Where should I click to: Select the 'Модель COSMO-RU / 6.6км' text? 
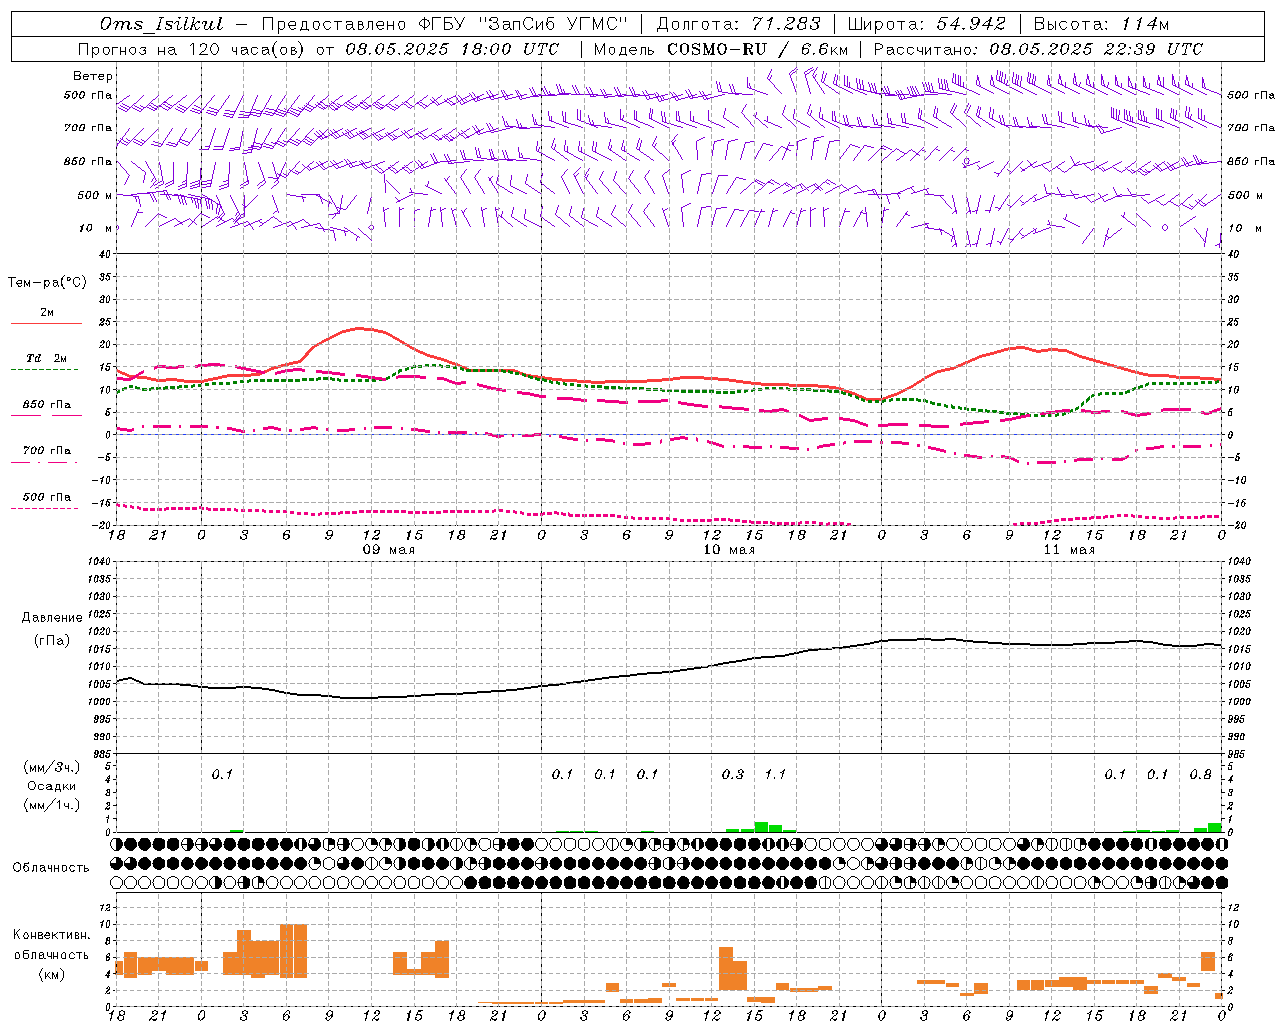721,49
